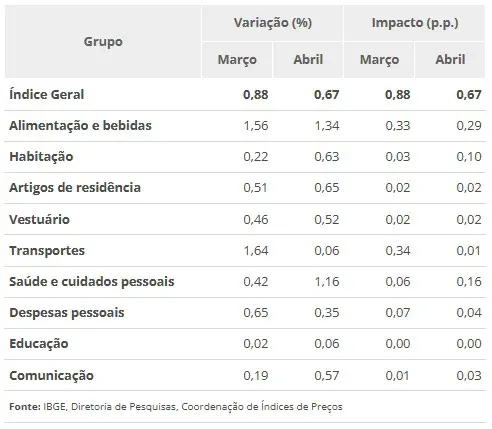The image size is (492, 429).
Task: Click the Comunicação row label
Action: [51, 376]
